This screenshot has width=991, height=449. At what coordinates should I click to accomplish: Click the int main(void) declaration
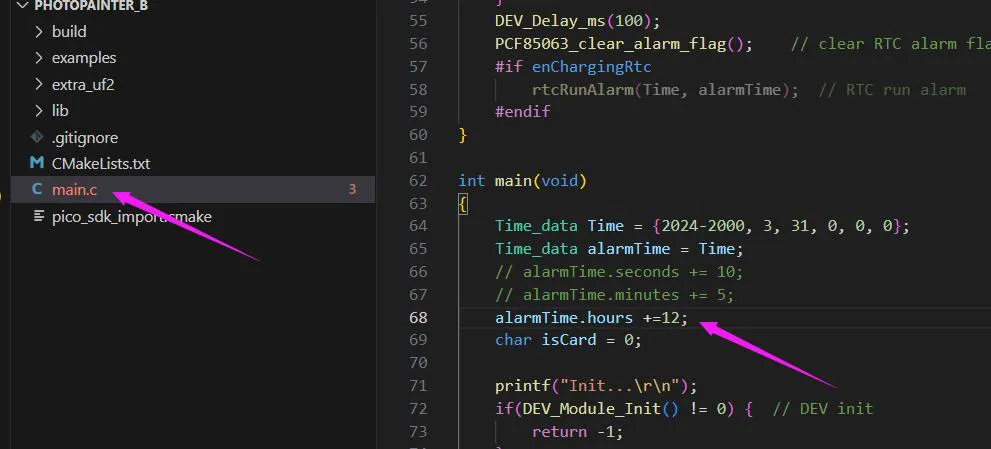(523, 181)
